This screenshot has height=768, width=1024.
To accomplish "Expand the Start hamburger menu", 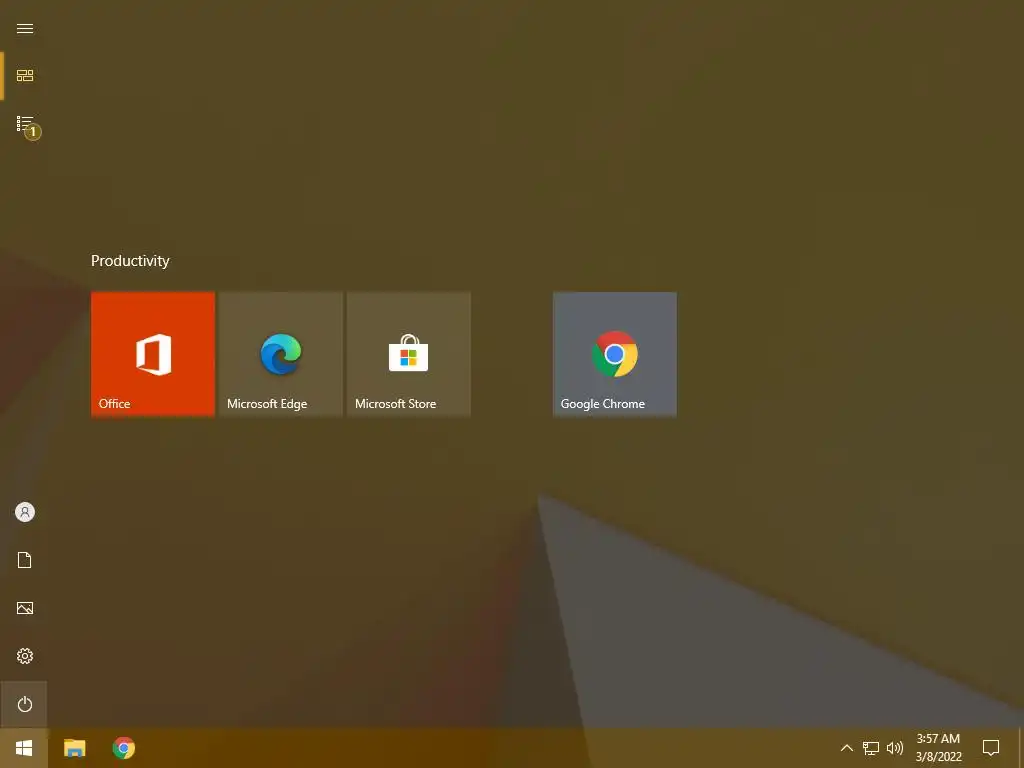I will click(x=25, y=29).
